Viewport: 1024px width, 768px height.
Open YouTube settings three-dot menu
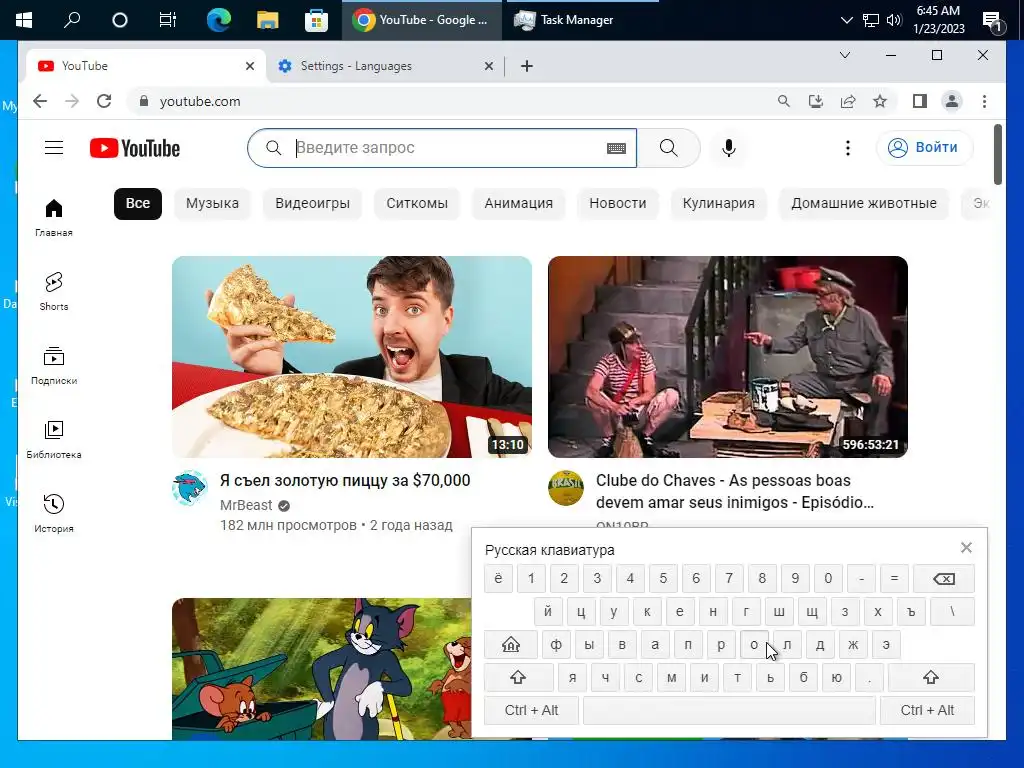coord(848,148)
